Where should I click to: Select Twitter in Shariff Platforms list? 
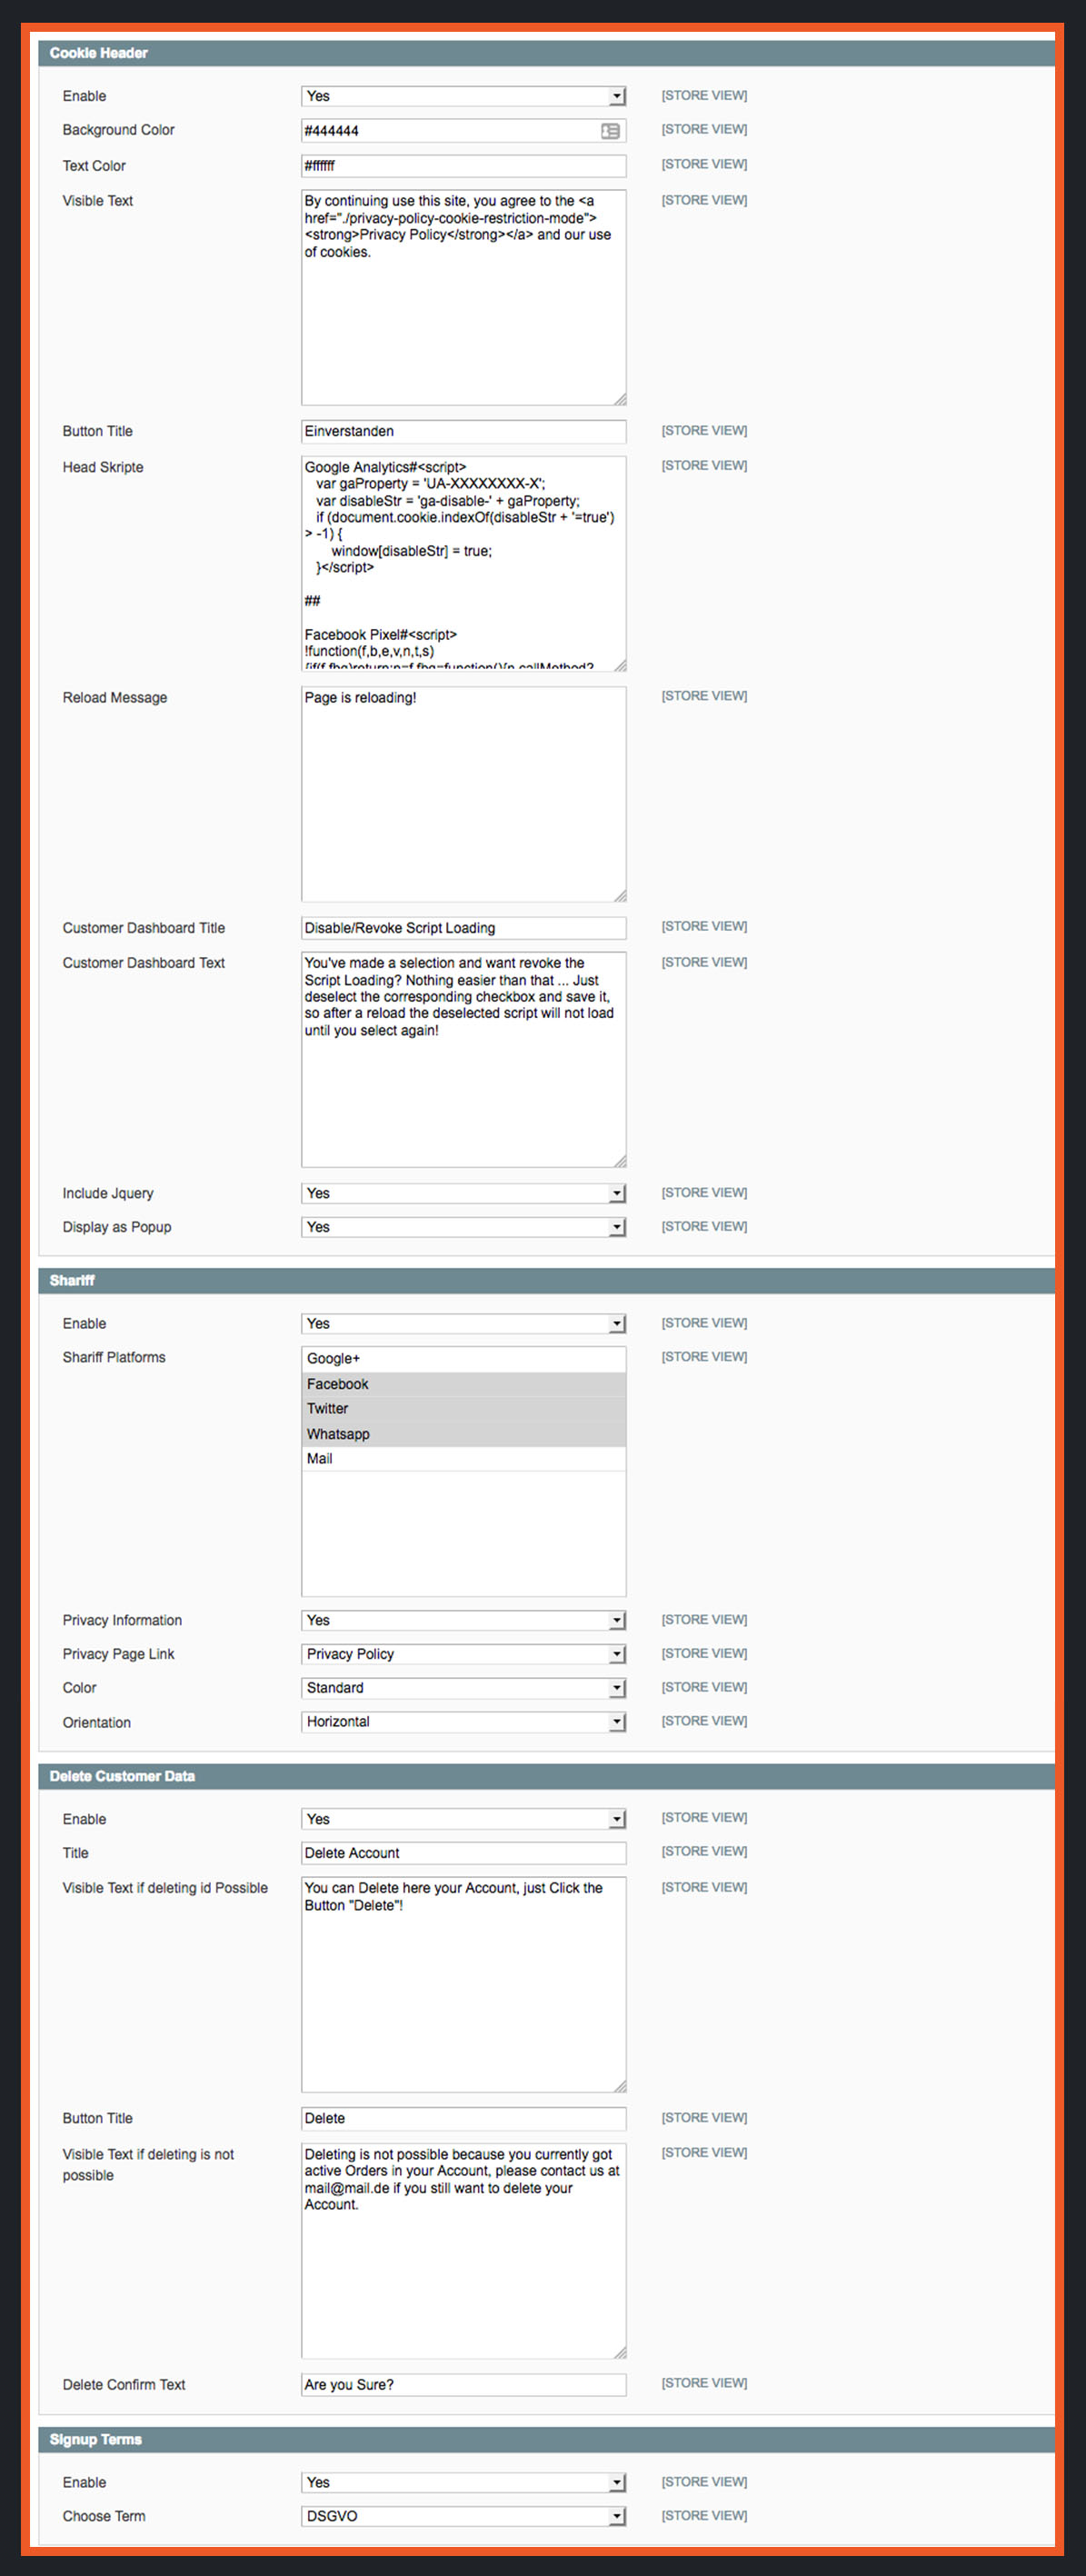click(463, 1409)
